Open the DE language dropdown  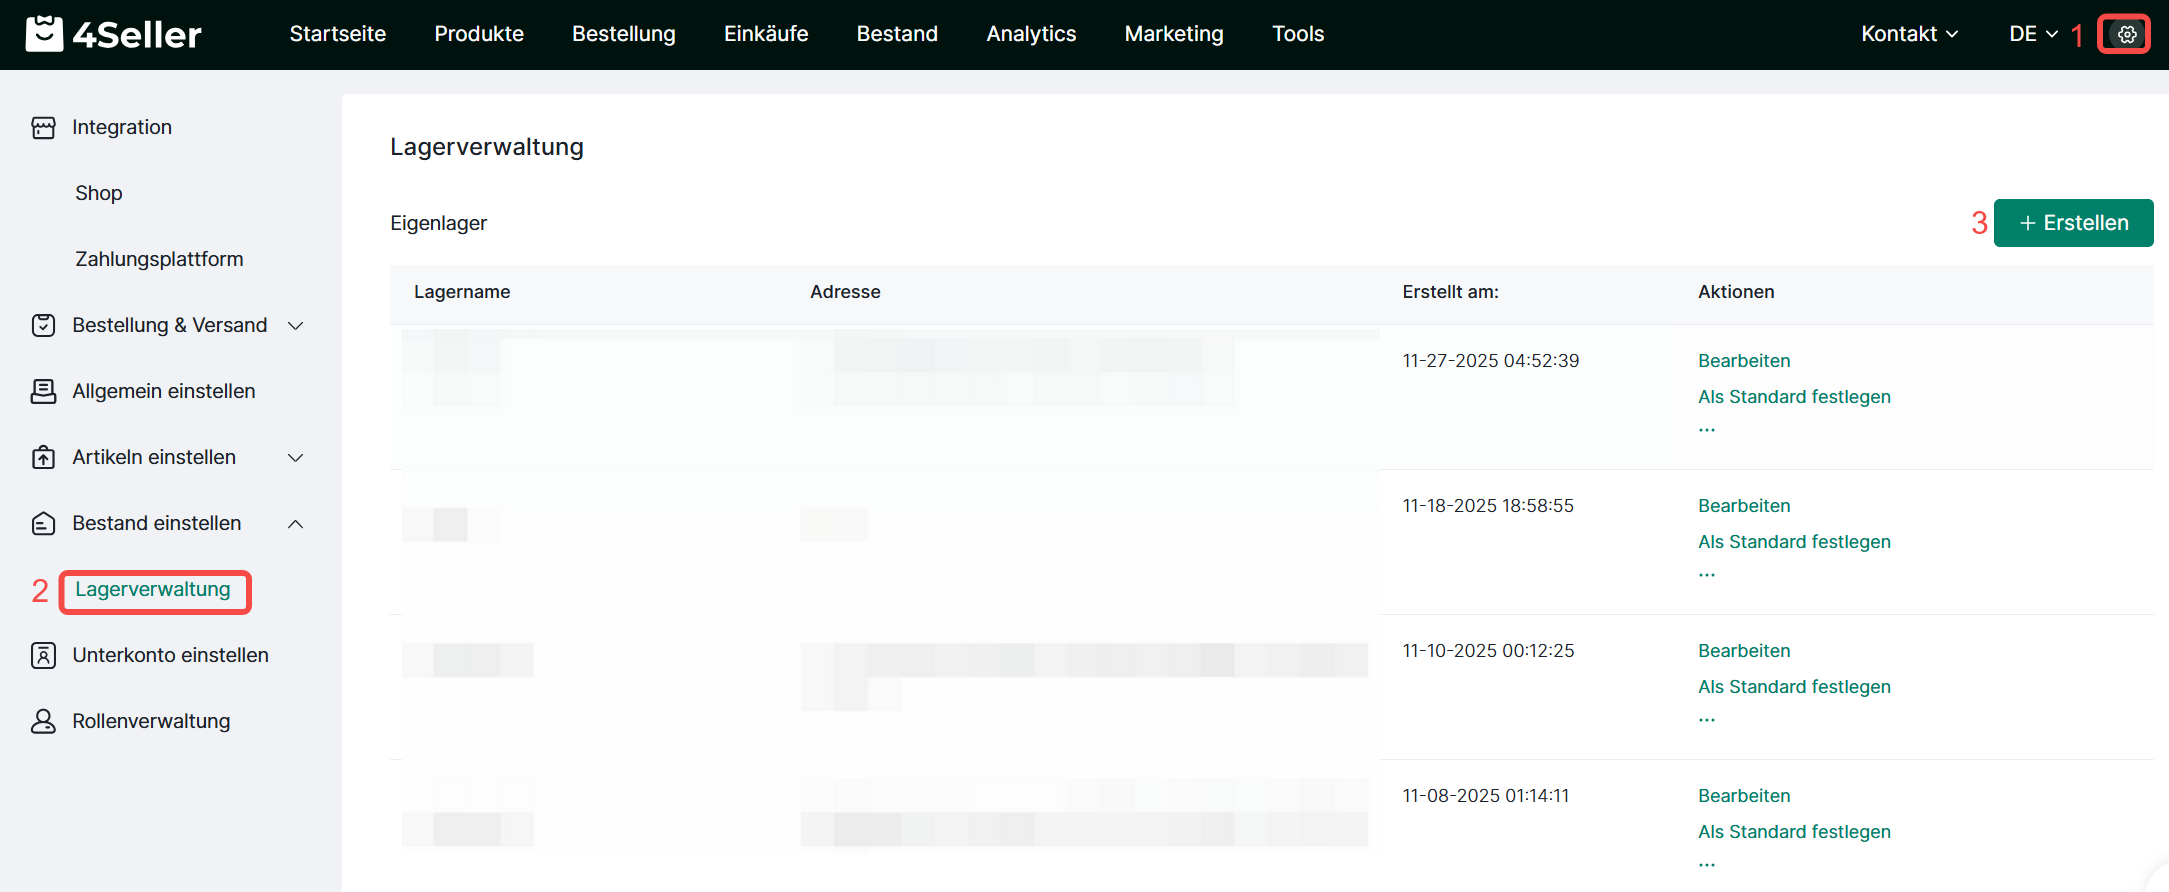coord(2033,34)
